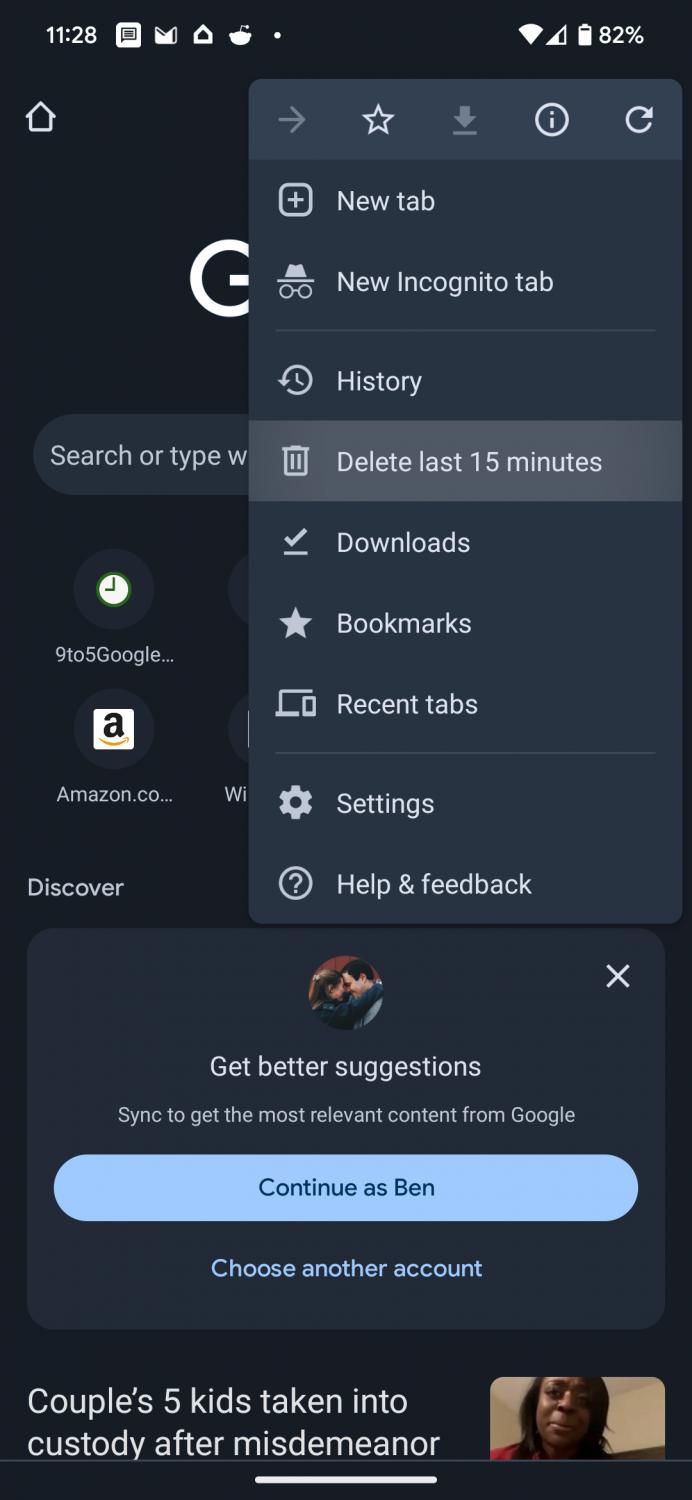Image resolution: width=692 pixels, height=1500 pixels.
Task: Tap the download page icon
Action: point(465,121)
